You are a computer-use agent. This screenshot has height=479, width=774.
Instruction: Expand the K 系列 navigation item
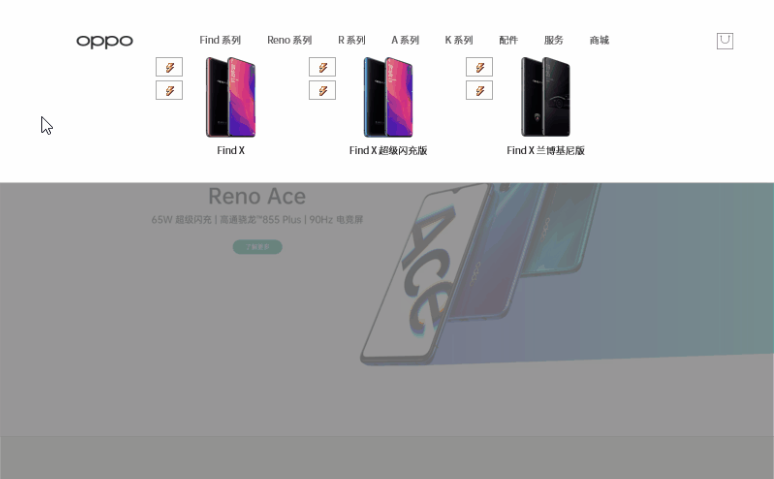[x=459, y=40]
